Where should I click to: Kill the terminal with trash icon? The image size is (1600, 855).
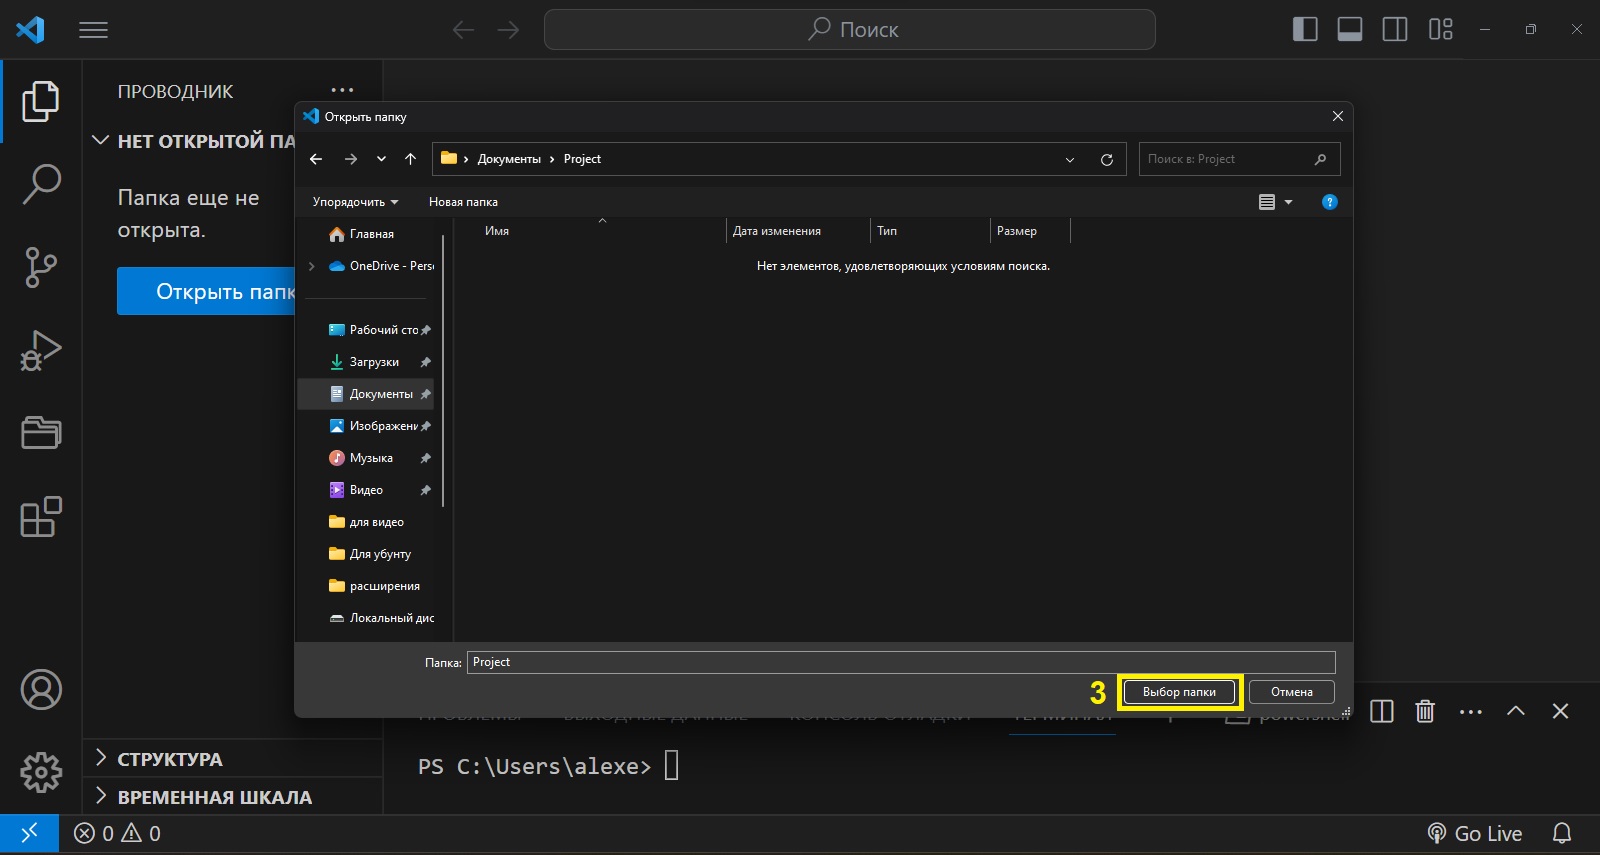tap(1425, 711)
